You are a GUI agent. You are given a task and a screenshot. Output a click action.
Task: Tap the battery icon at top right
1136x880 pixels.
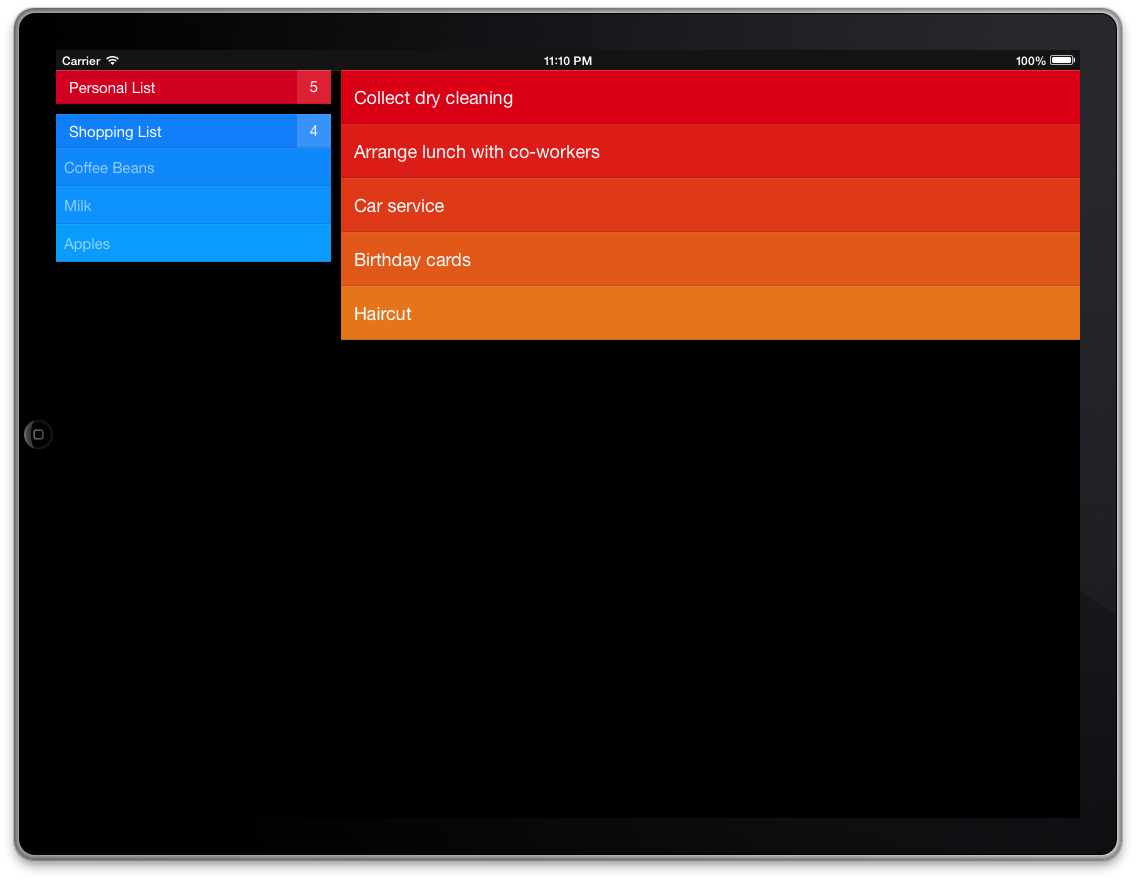coord(1063,60)
